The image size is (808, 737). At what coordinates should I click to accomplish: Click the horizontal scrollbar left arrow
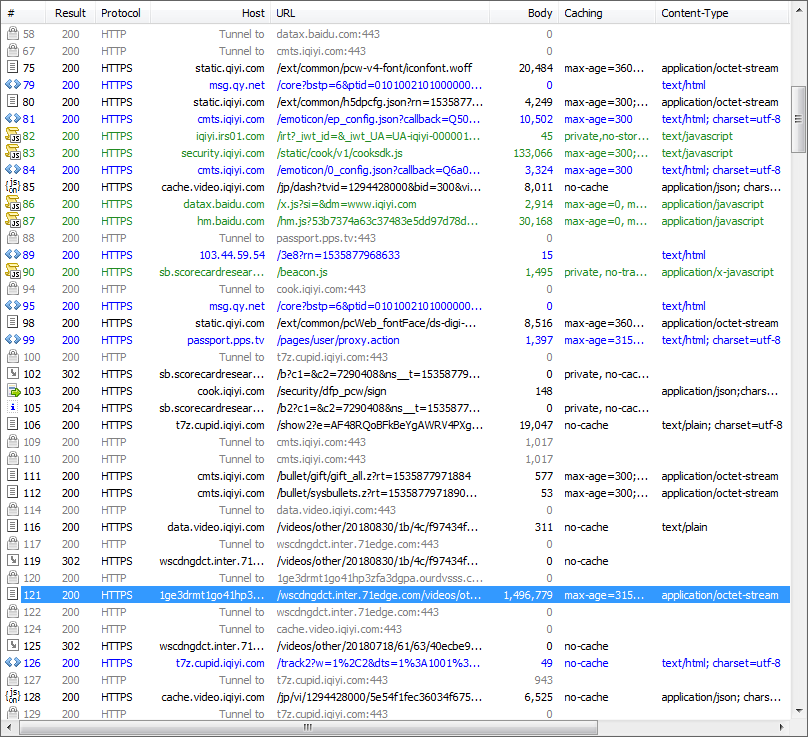point(9,728)
